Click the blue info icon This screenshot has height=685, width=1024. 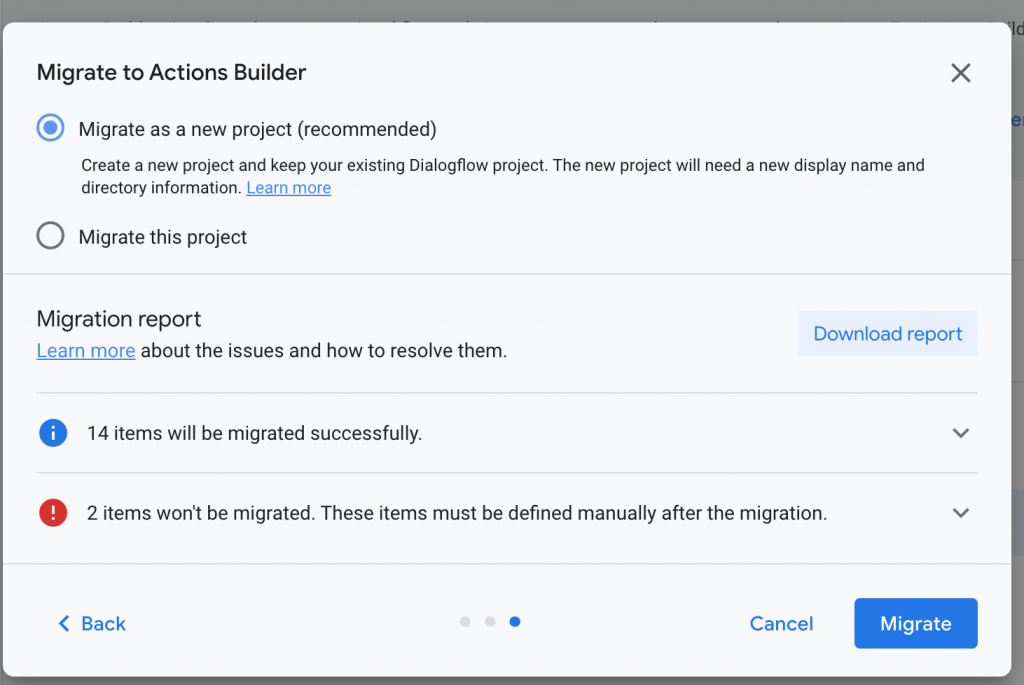coord(52,433)
